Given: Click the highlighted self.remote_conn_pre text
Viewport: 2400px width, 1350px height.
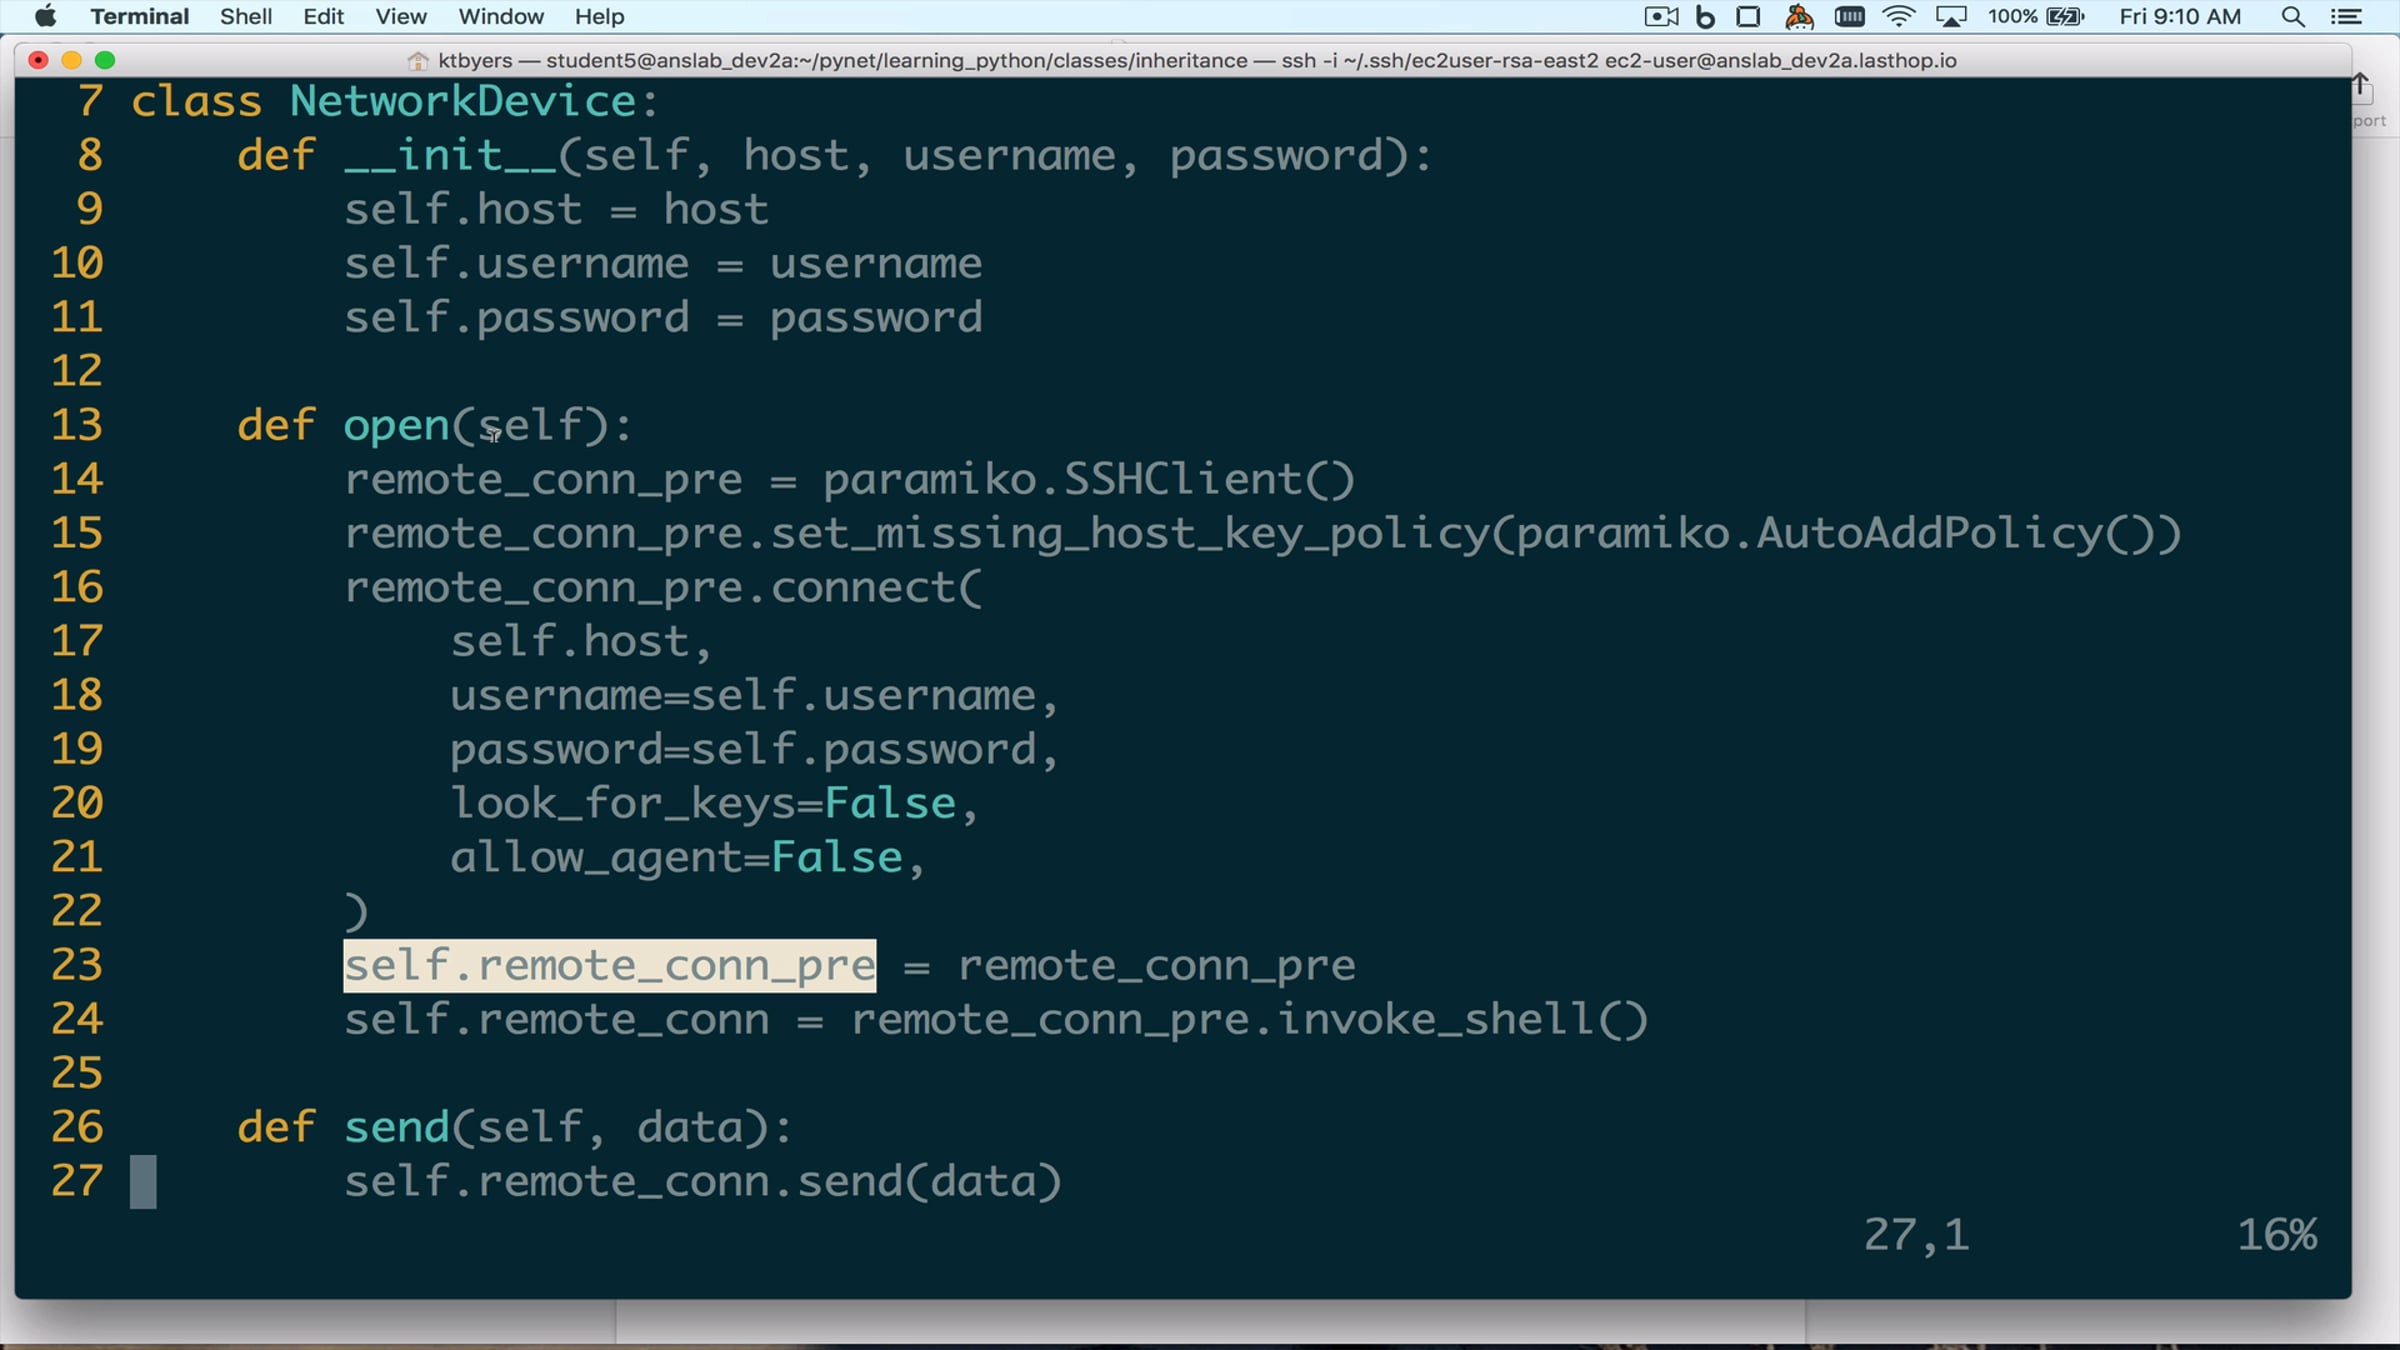Looking at the screenshot, I should pos(610,966).
